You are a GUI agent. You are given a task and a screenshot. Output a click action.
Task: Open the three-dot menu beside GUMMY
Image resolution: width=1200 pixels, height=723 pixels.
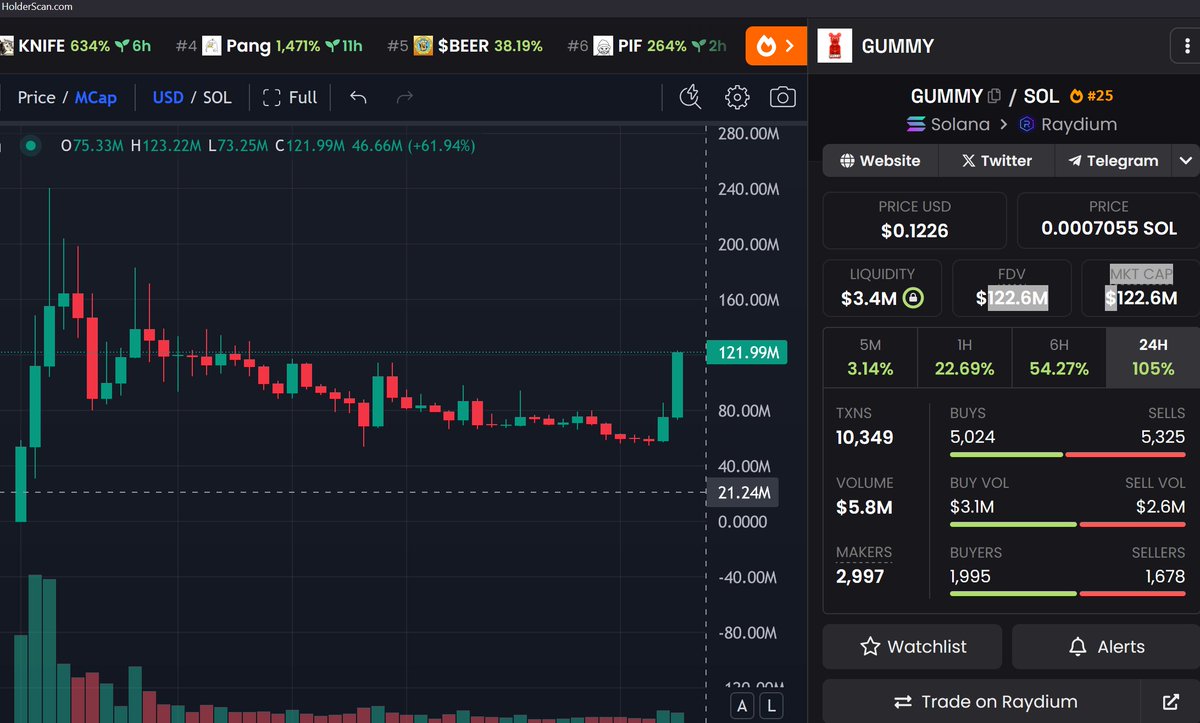(1185, 46)
